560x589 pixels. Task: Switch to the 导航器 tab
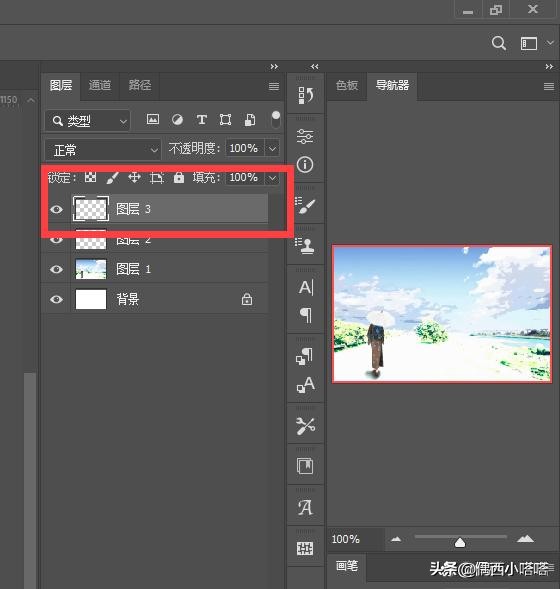392,86
